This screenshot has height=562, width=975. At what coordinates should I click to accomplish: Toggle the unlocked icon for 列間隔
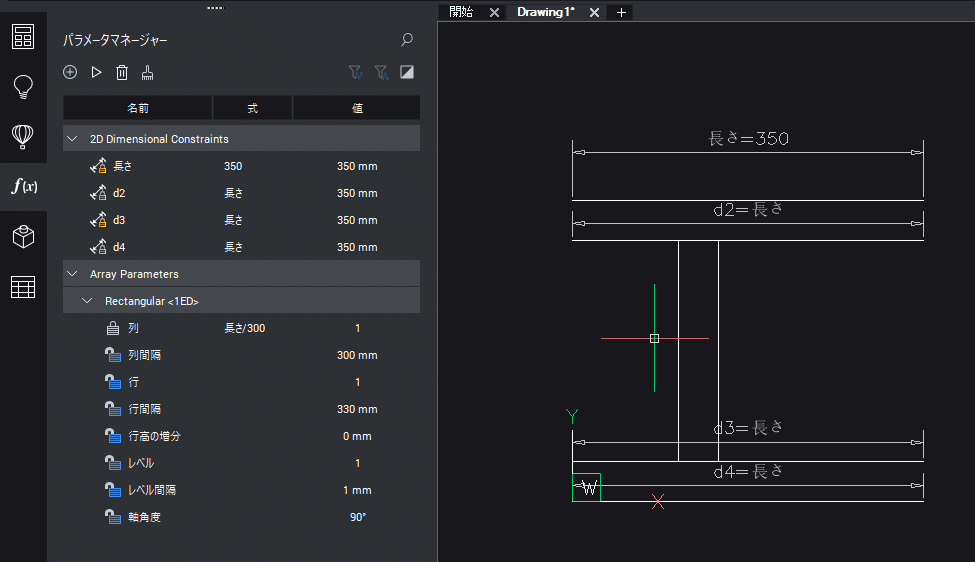[113, 355]
